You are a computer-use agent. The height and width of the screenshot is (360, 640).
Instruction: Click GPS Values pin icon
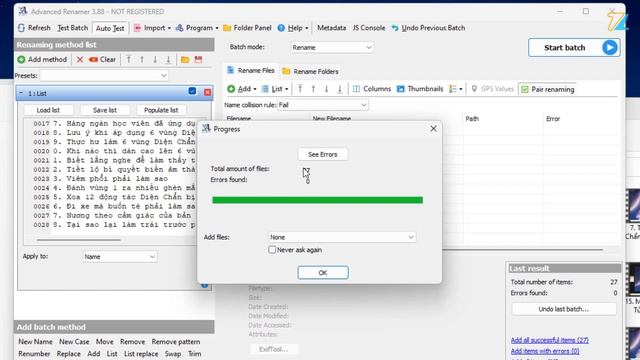[x=474, y=89]
